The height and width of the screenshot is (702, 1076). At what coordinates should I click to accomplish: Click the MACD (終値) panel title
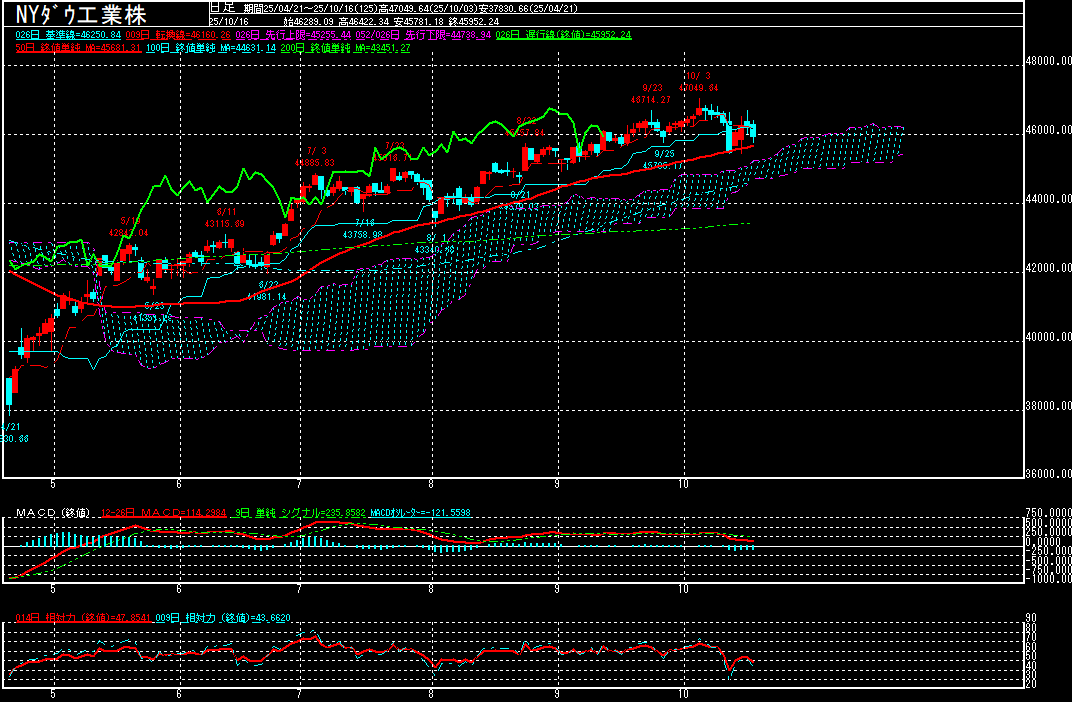point(52,513)
